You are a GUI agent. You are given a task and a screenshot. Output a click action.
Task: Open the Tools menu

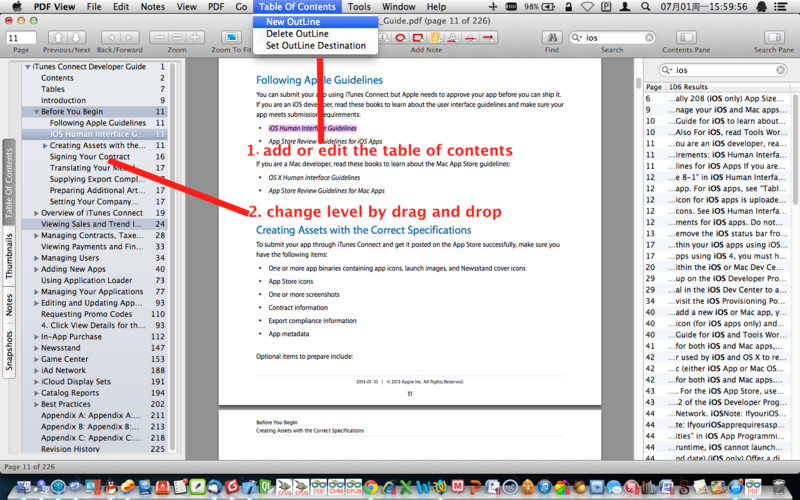pos(359,7)
